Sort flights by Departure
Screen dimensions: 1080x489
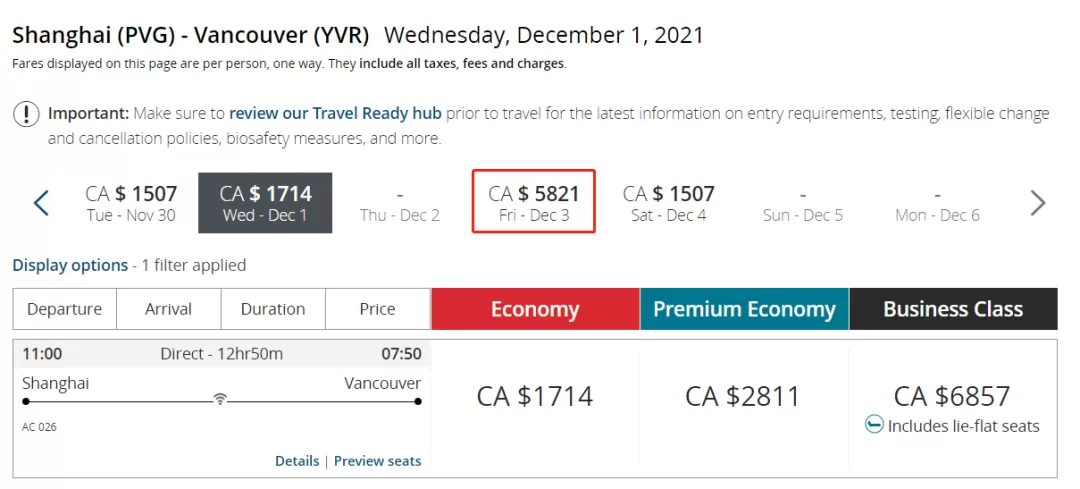point(65,309)
